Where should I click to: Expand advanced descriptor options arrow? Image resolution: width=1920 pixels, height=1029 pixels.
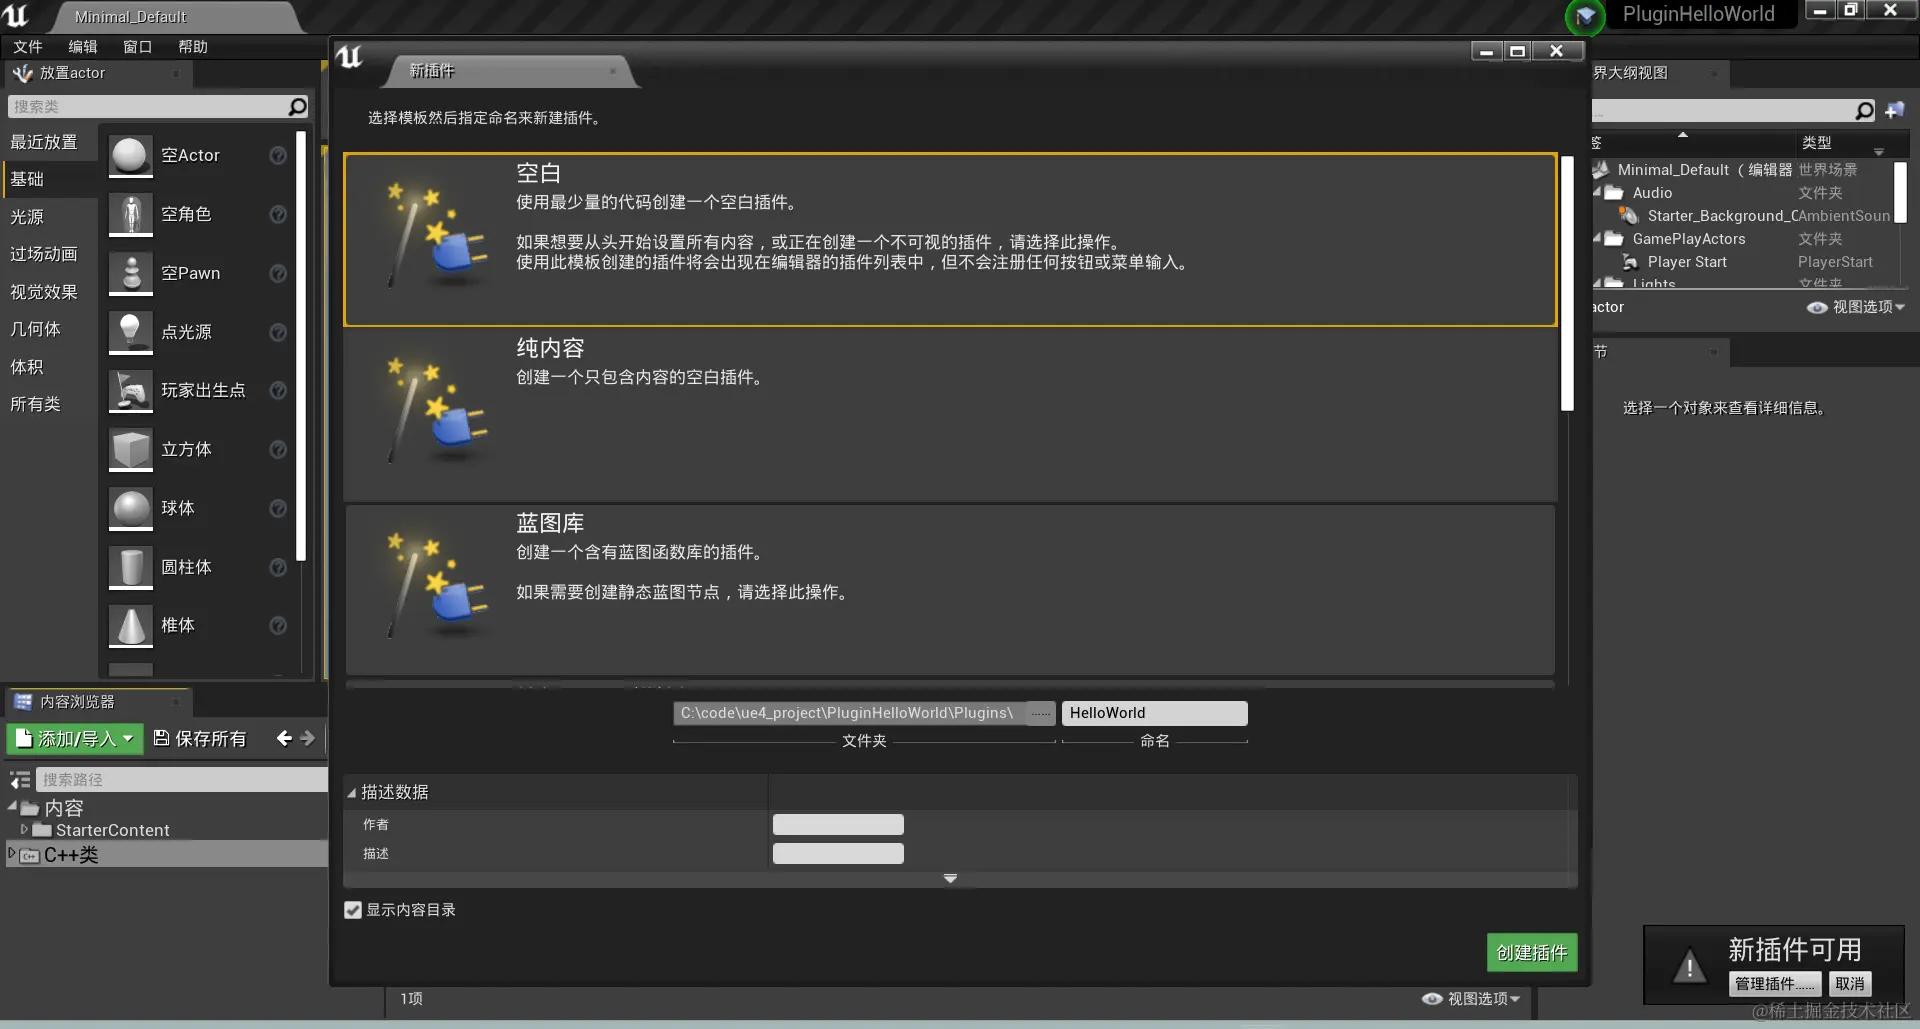[950, 879]
